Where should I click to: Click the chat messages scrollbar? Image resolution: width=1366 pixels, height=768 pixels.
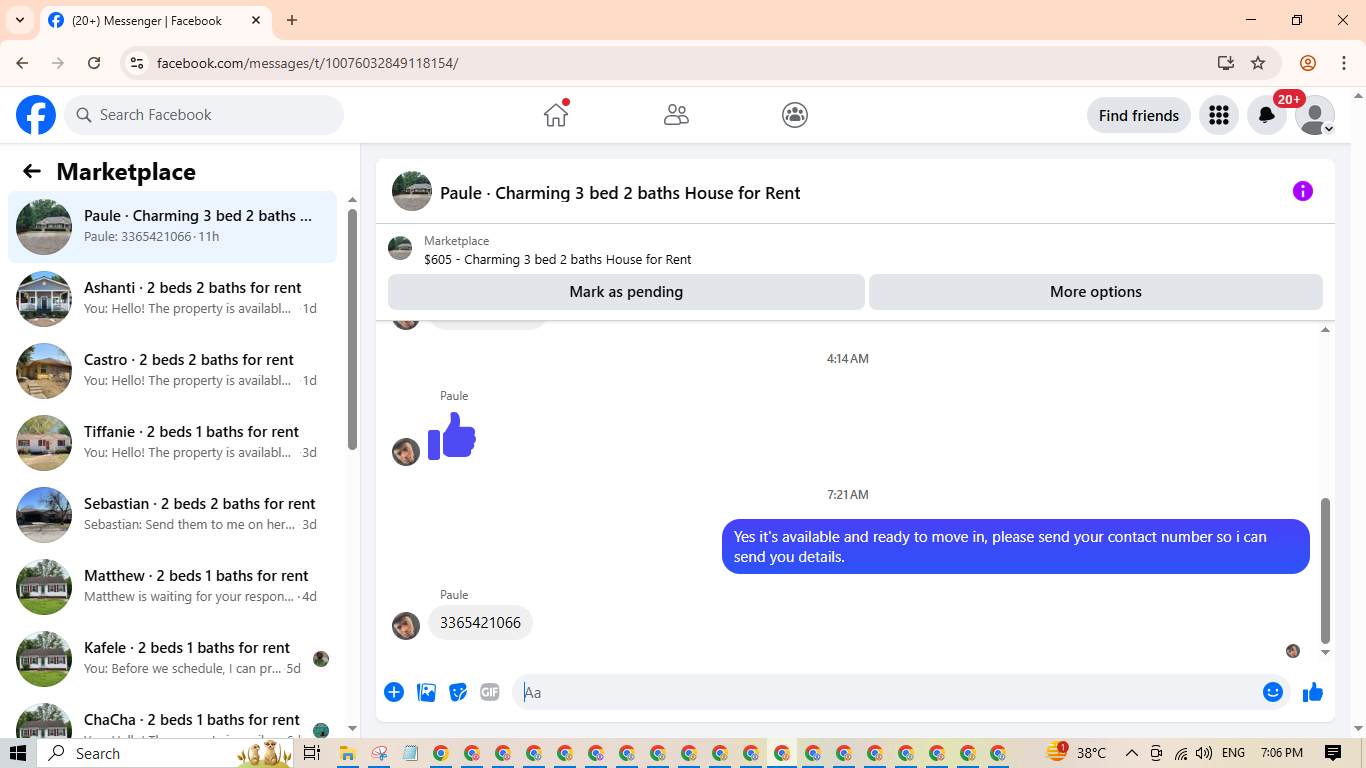[1326, 570]
